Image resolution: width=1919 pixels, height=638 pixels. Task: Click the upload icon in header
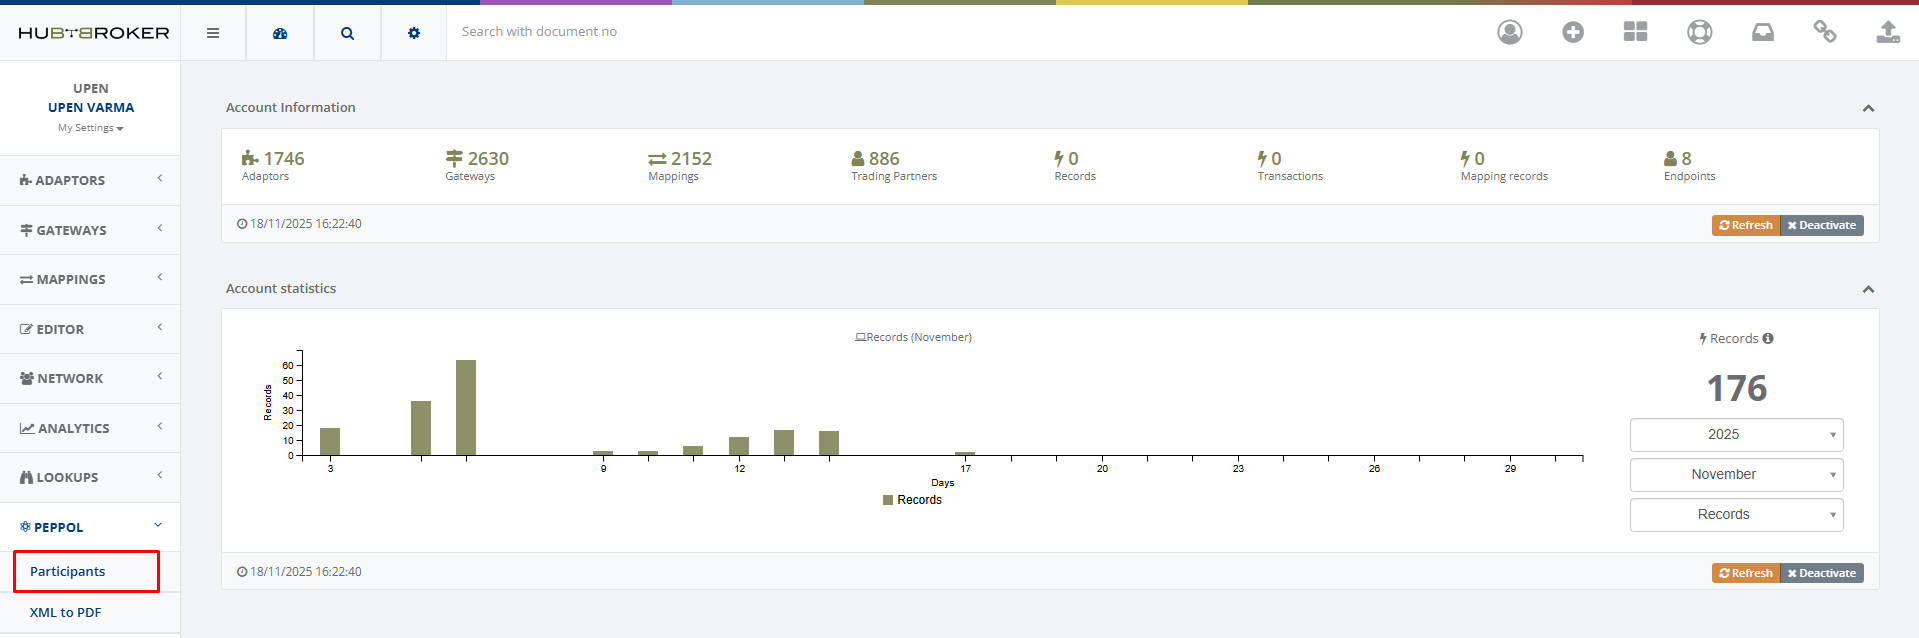pyautogui.click(x=1888, y=32)
